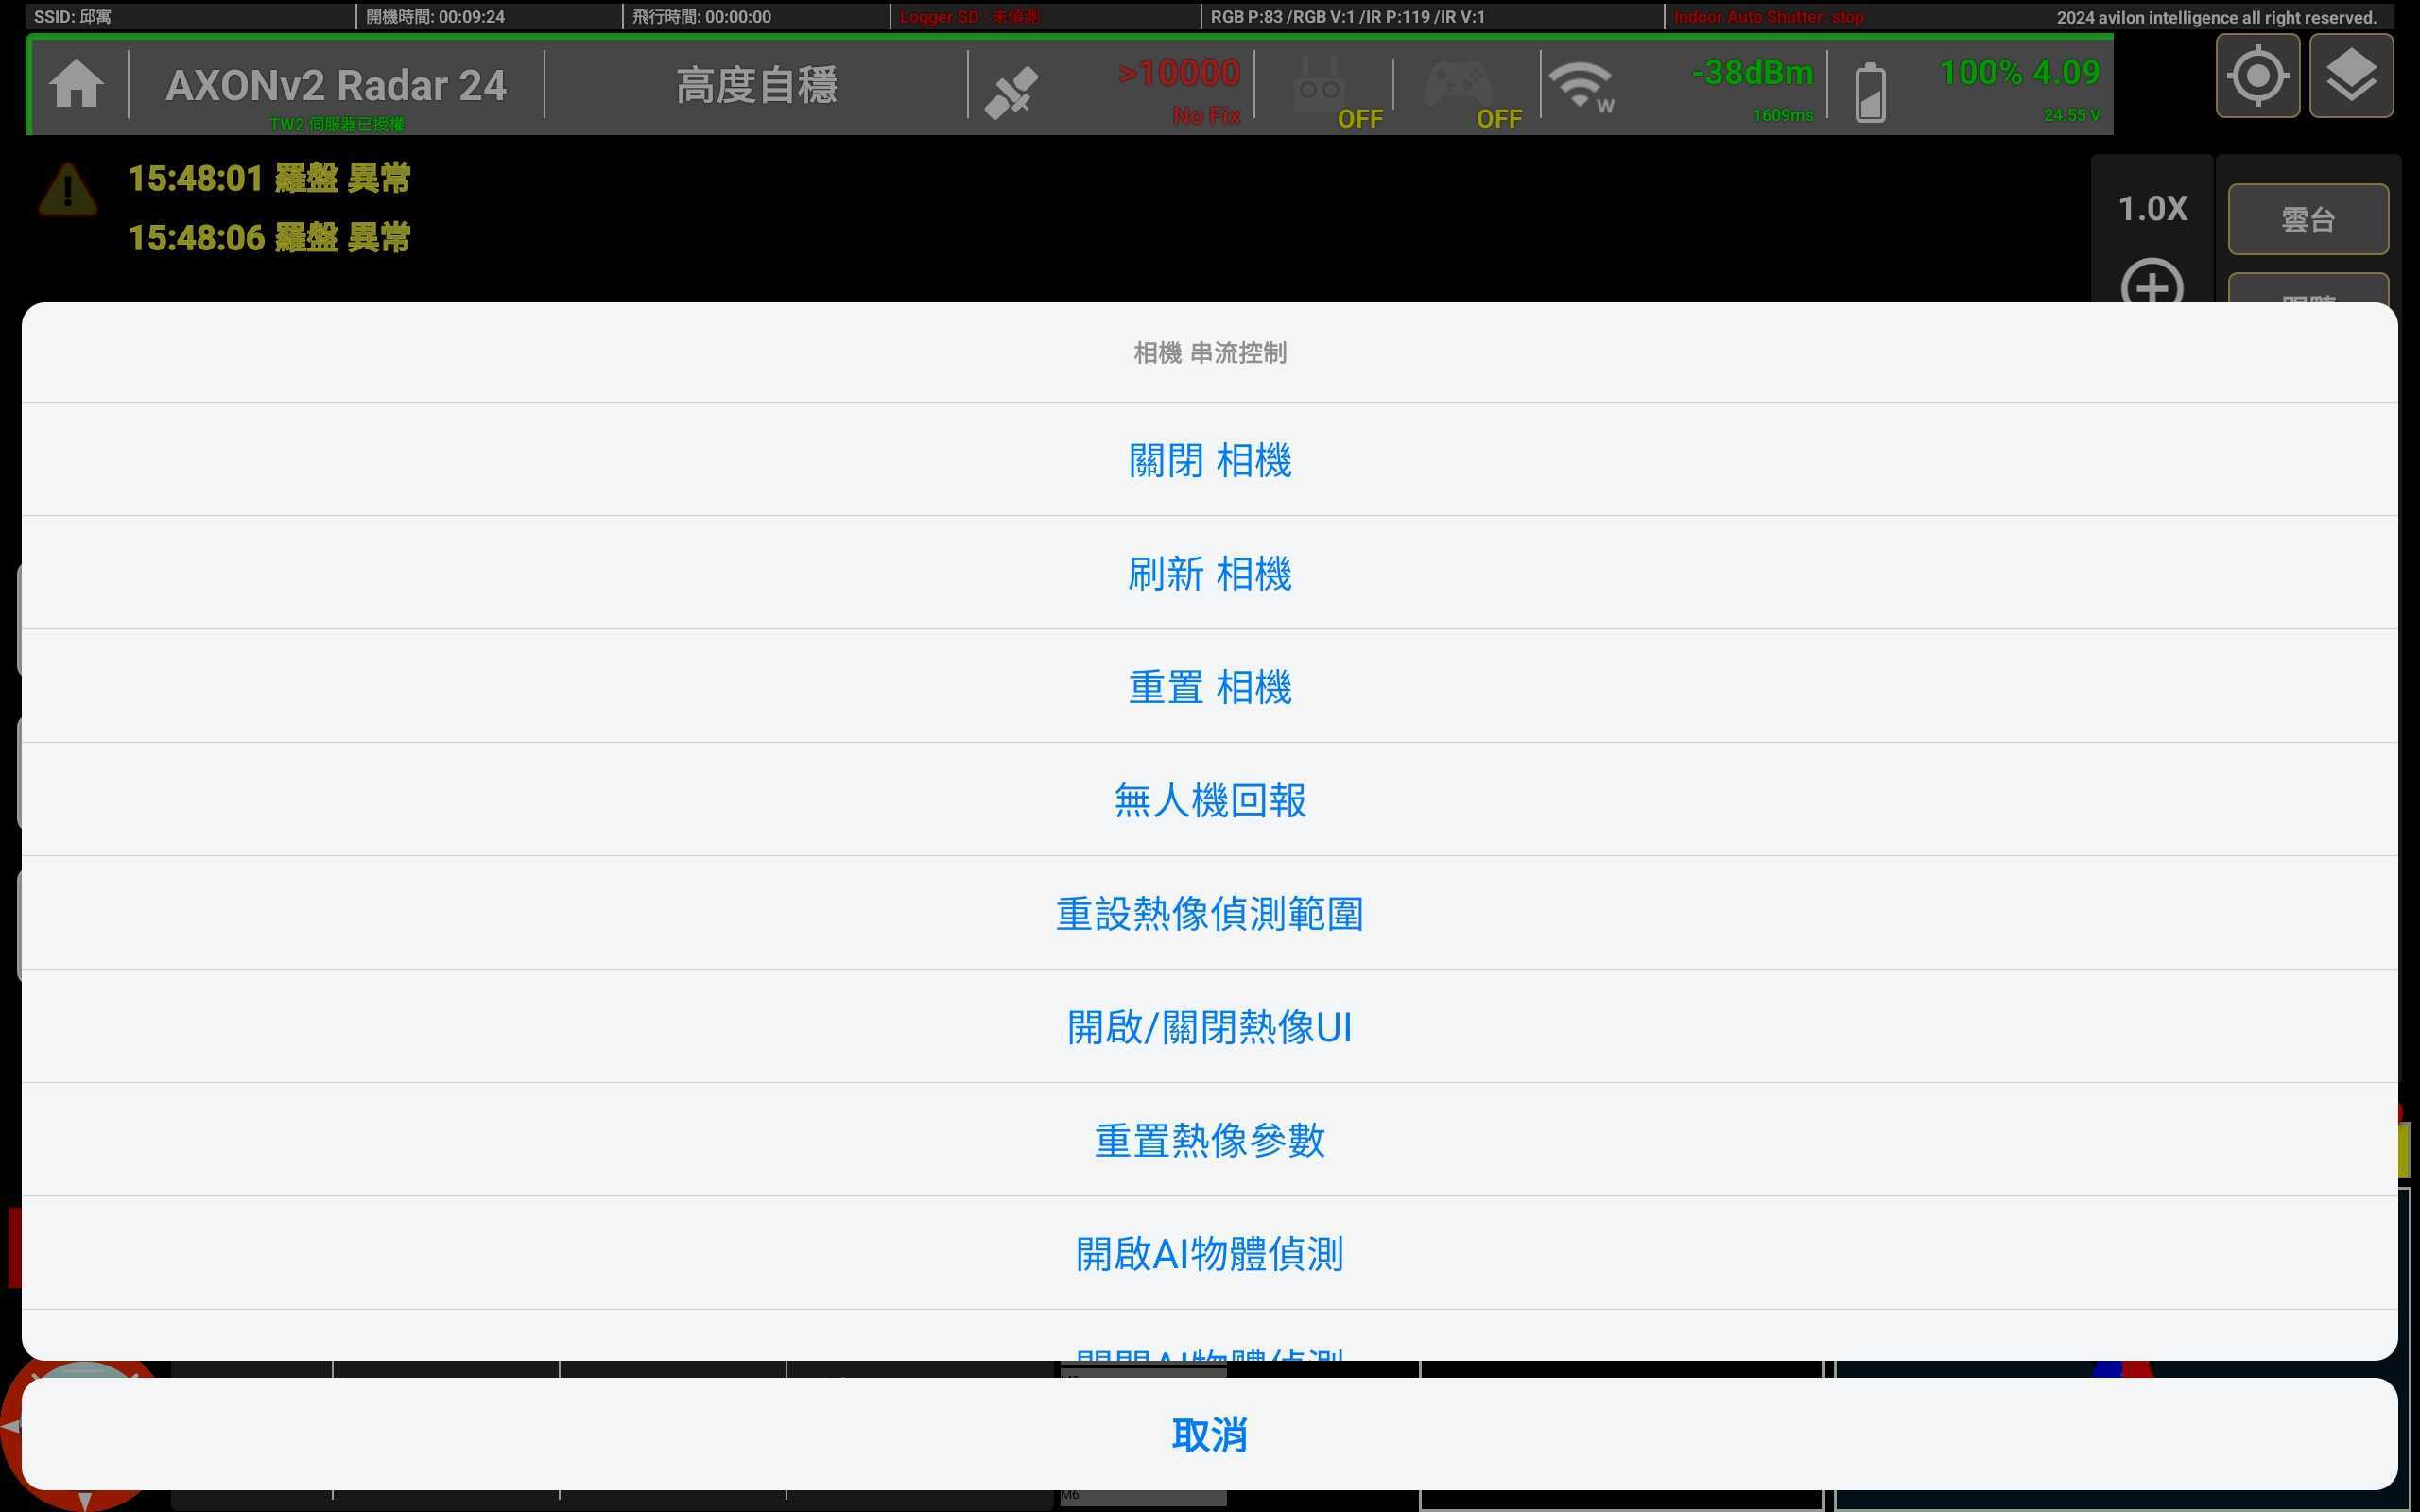Tap the home icon
Image resolution: width=2420 pixels, height=1512 pixels.
coord(76,84)
